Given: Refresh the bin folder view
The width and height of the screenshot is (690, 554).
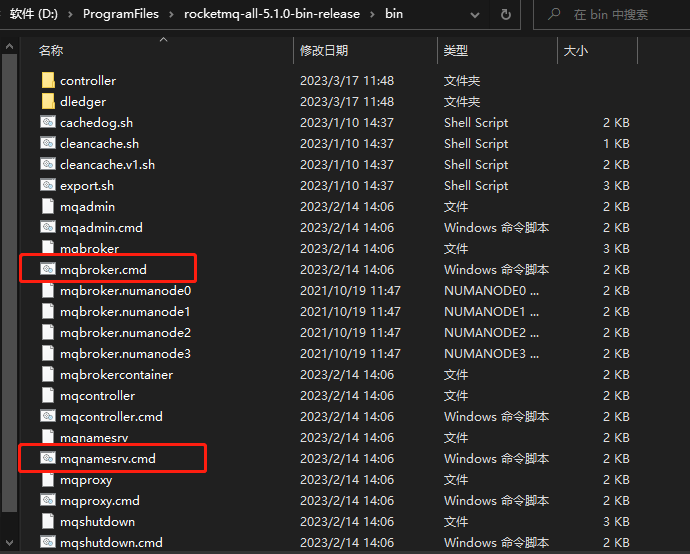Looking at the screenshot, I should [x=506, y=15].
